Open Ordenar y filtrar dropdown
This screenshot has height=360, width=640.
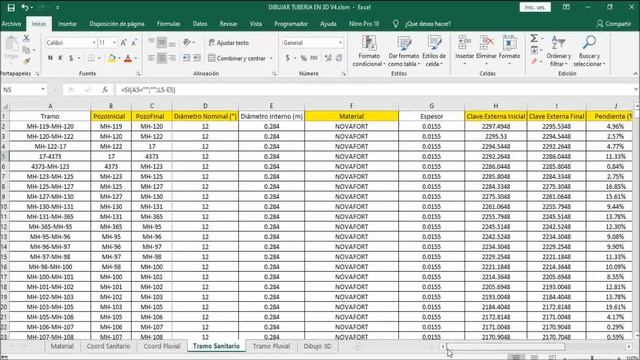(558, 51)
